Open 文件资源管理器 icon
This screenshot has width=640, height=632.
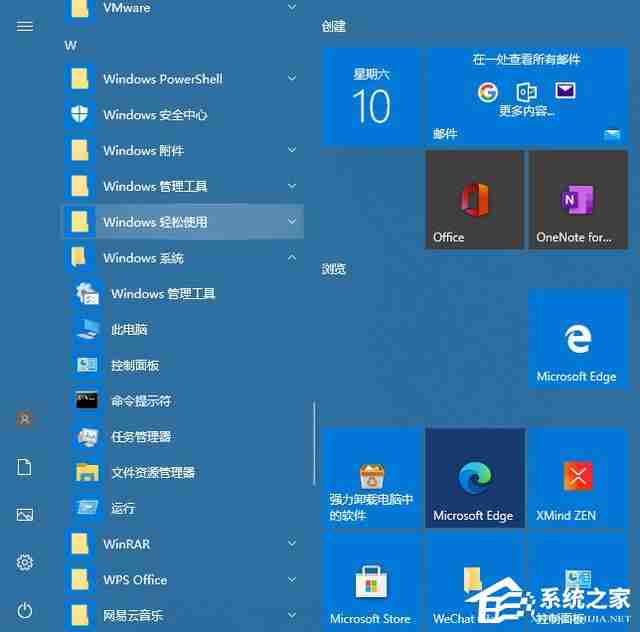87,472
